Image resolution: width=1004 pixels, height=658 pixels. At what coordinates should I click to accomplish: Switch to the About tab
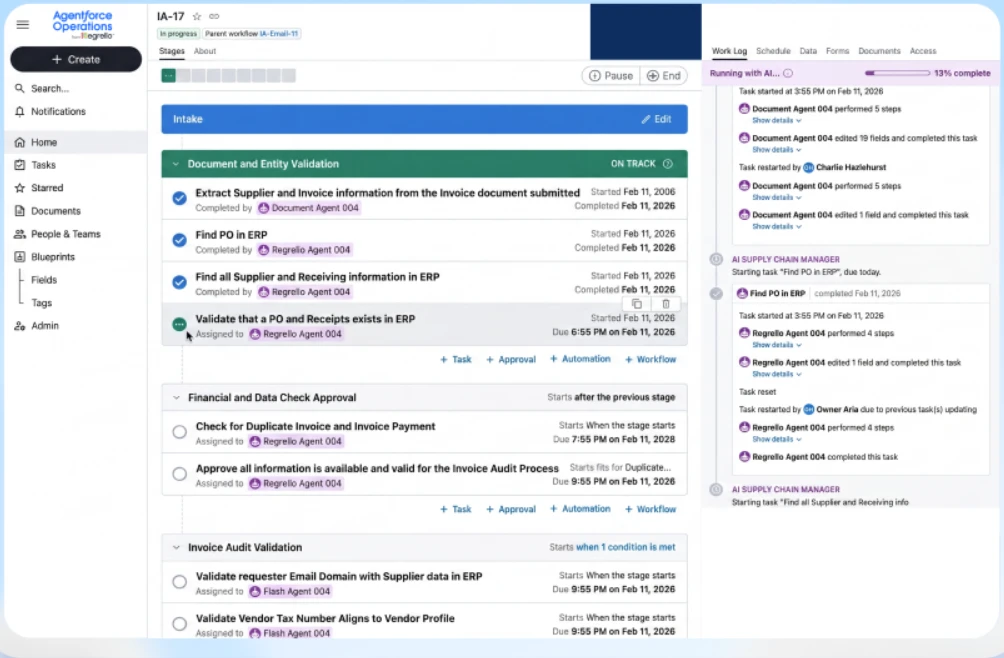coord(205,51)
